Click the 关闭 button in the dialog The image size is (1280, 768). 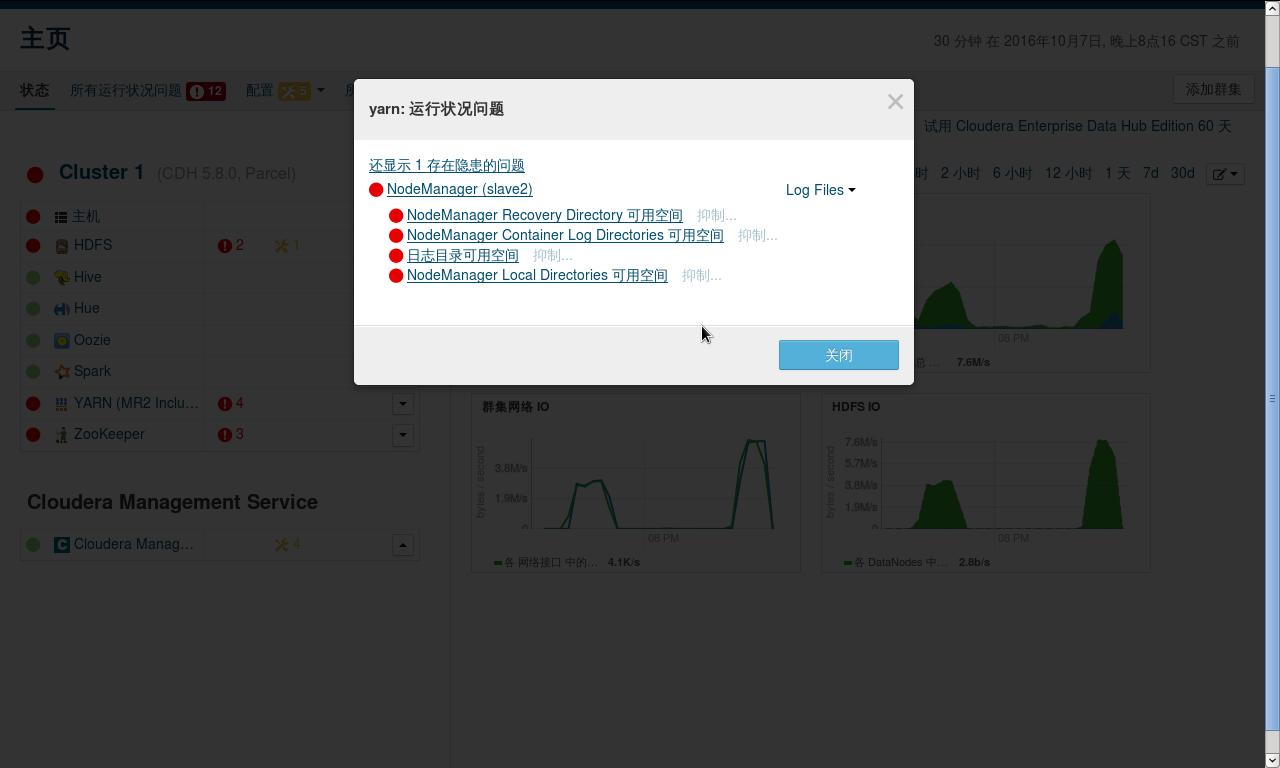pyautogui.click(x=839, y=355)
